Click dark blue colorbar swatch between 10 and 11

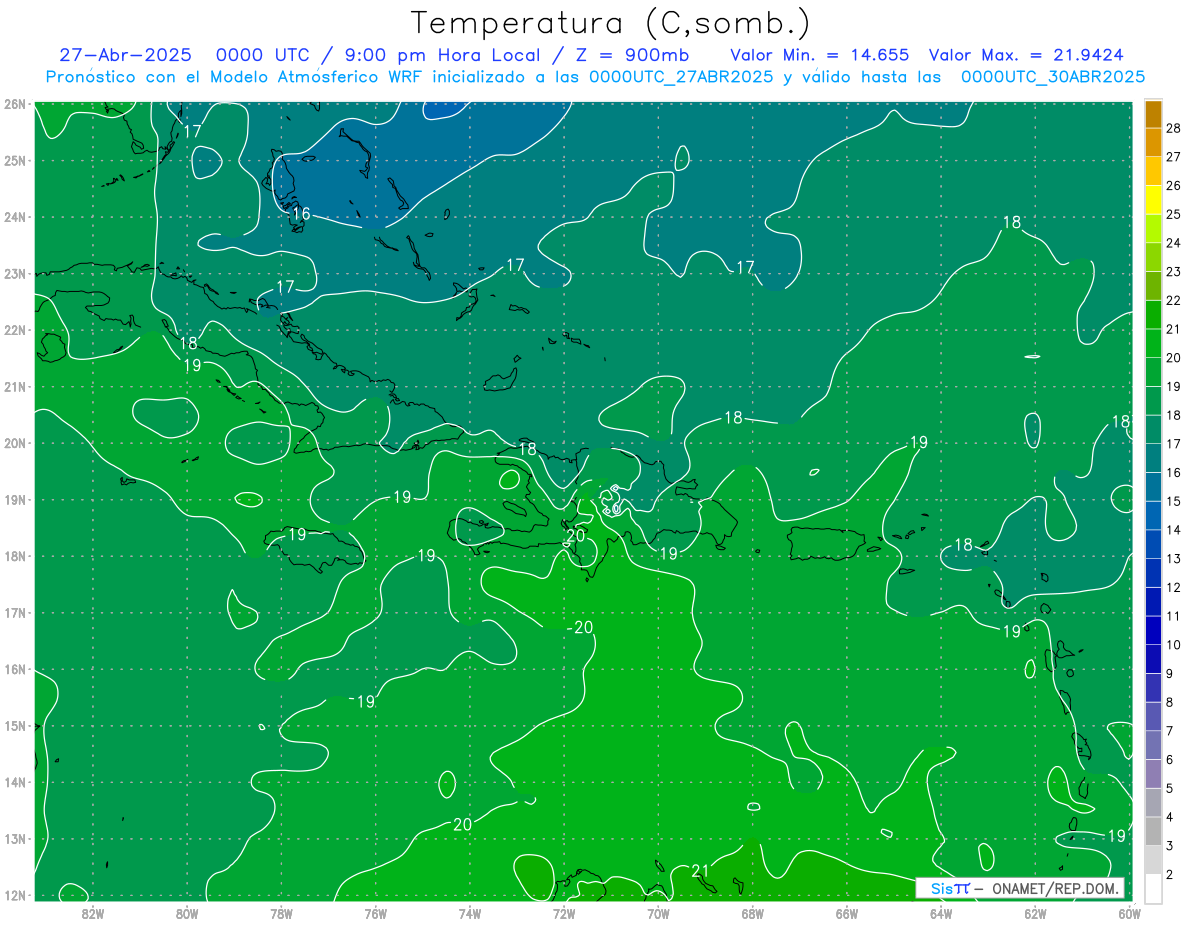click(1153, 630)
